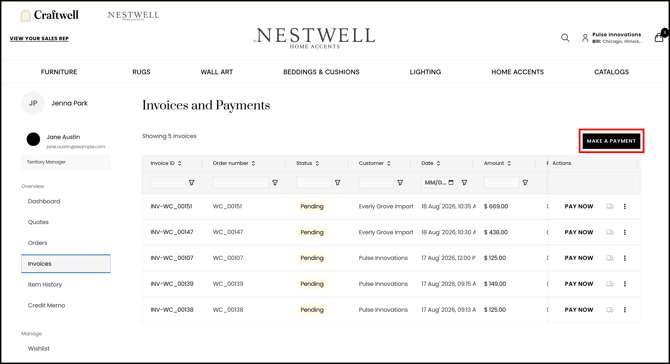Click the user account profile icon
Viewport: 670px width, 364px height.
(x=585, y=38)
